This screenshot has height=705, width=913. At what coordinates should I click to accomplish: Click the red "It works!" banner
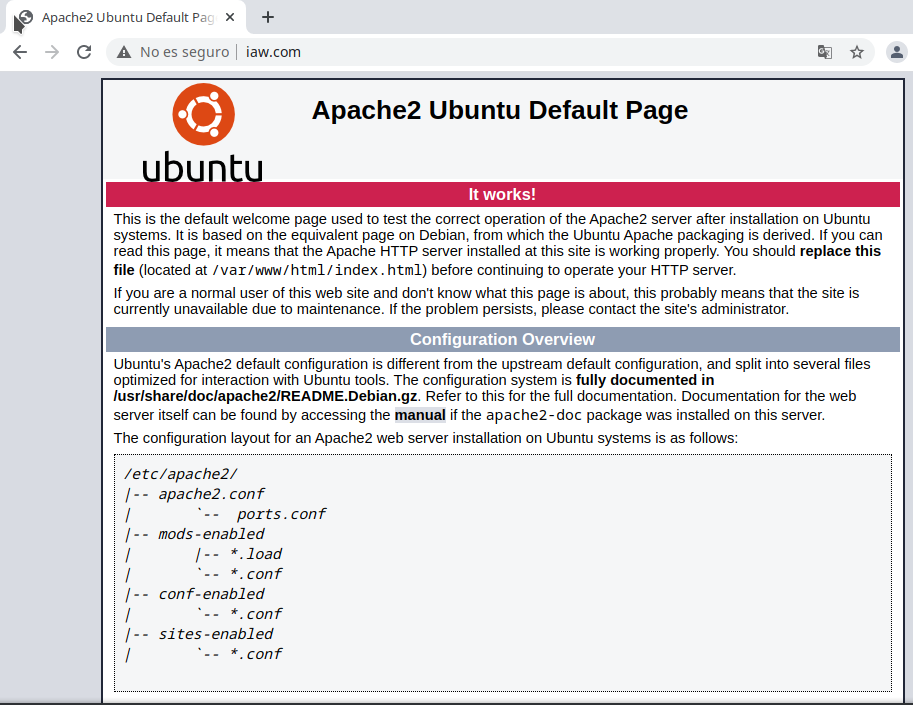click(502, 194)
